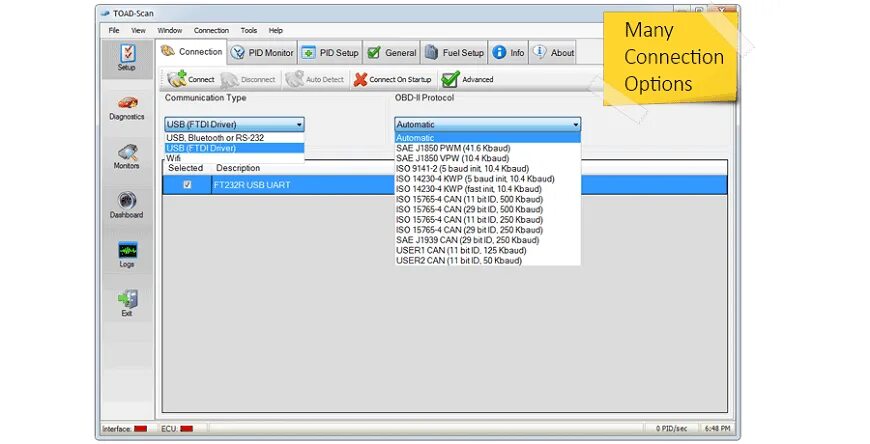
Task: Switch to the Fuel Setup tab
Action: (454, 53)
